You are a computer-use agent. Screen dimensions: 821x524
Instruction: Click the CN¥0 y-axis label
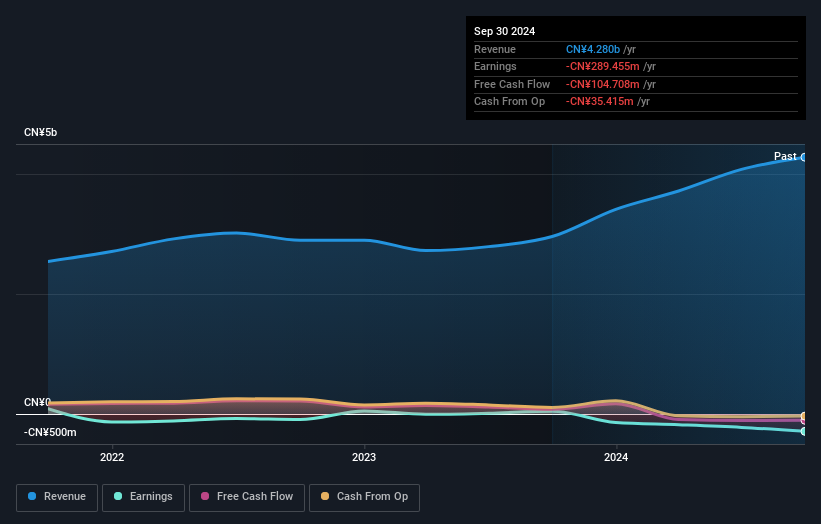pos(37,403)
